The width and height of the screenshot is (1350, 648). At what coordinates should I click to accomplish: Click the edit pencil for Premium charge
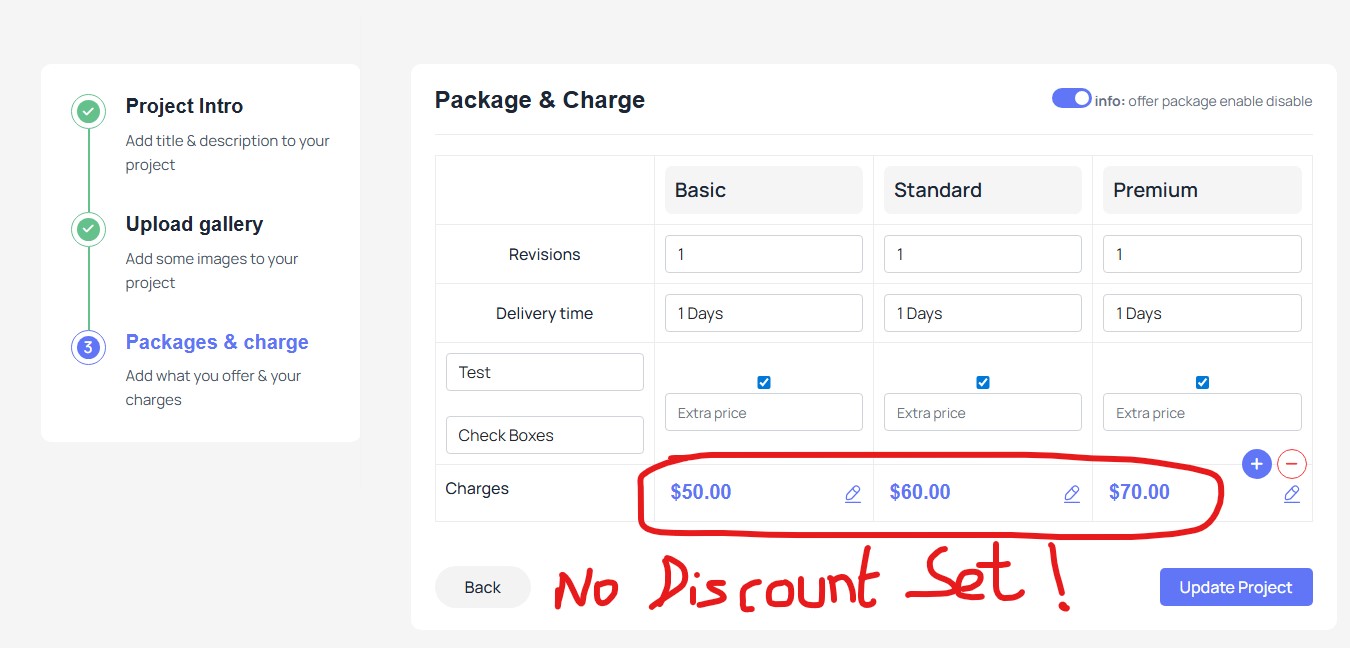[x=1292, y=493]
